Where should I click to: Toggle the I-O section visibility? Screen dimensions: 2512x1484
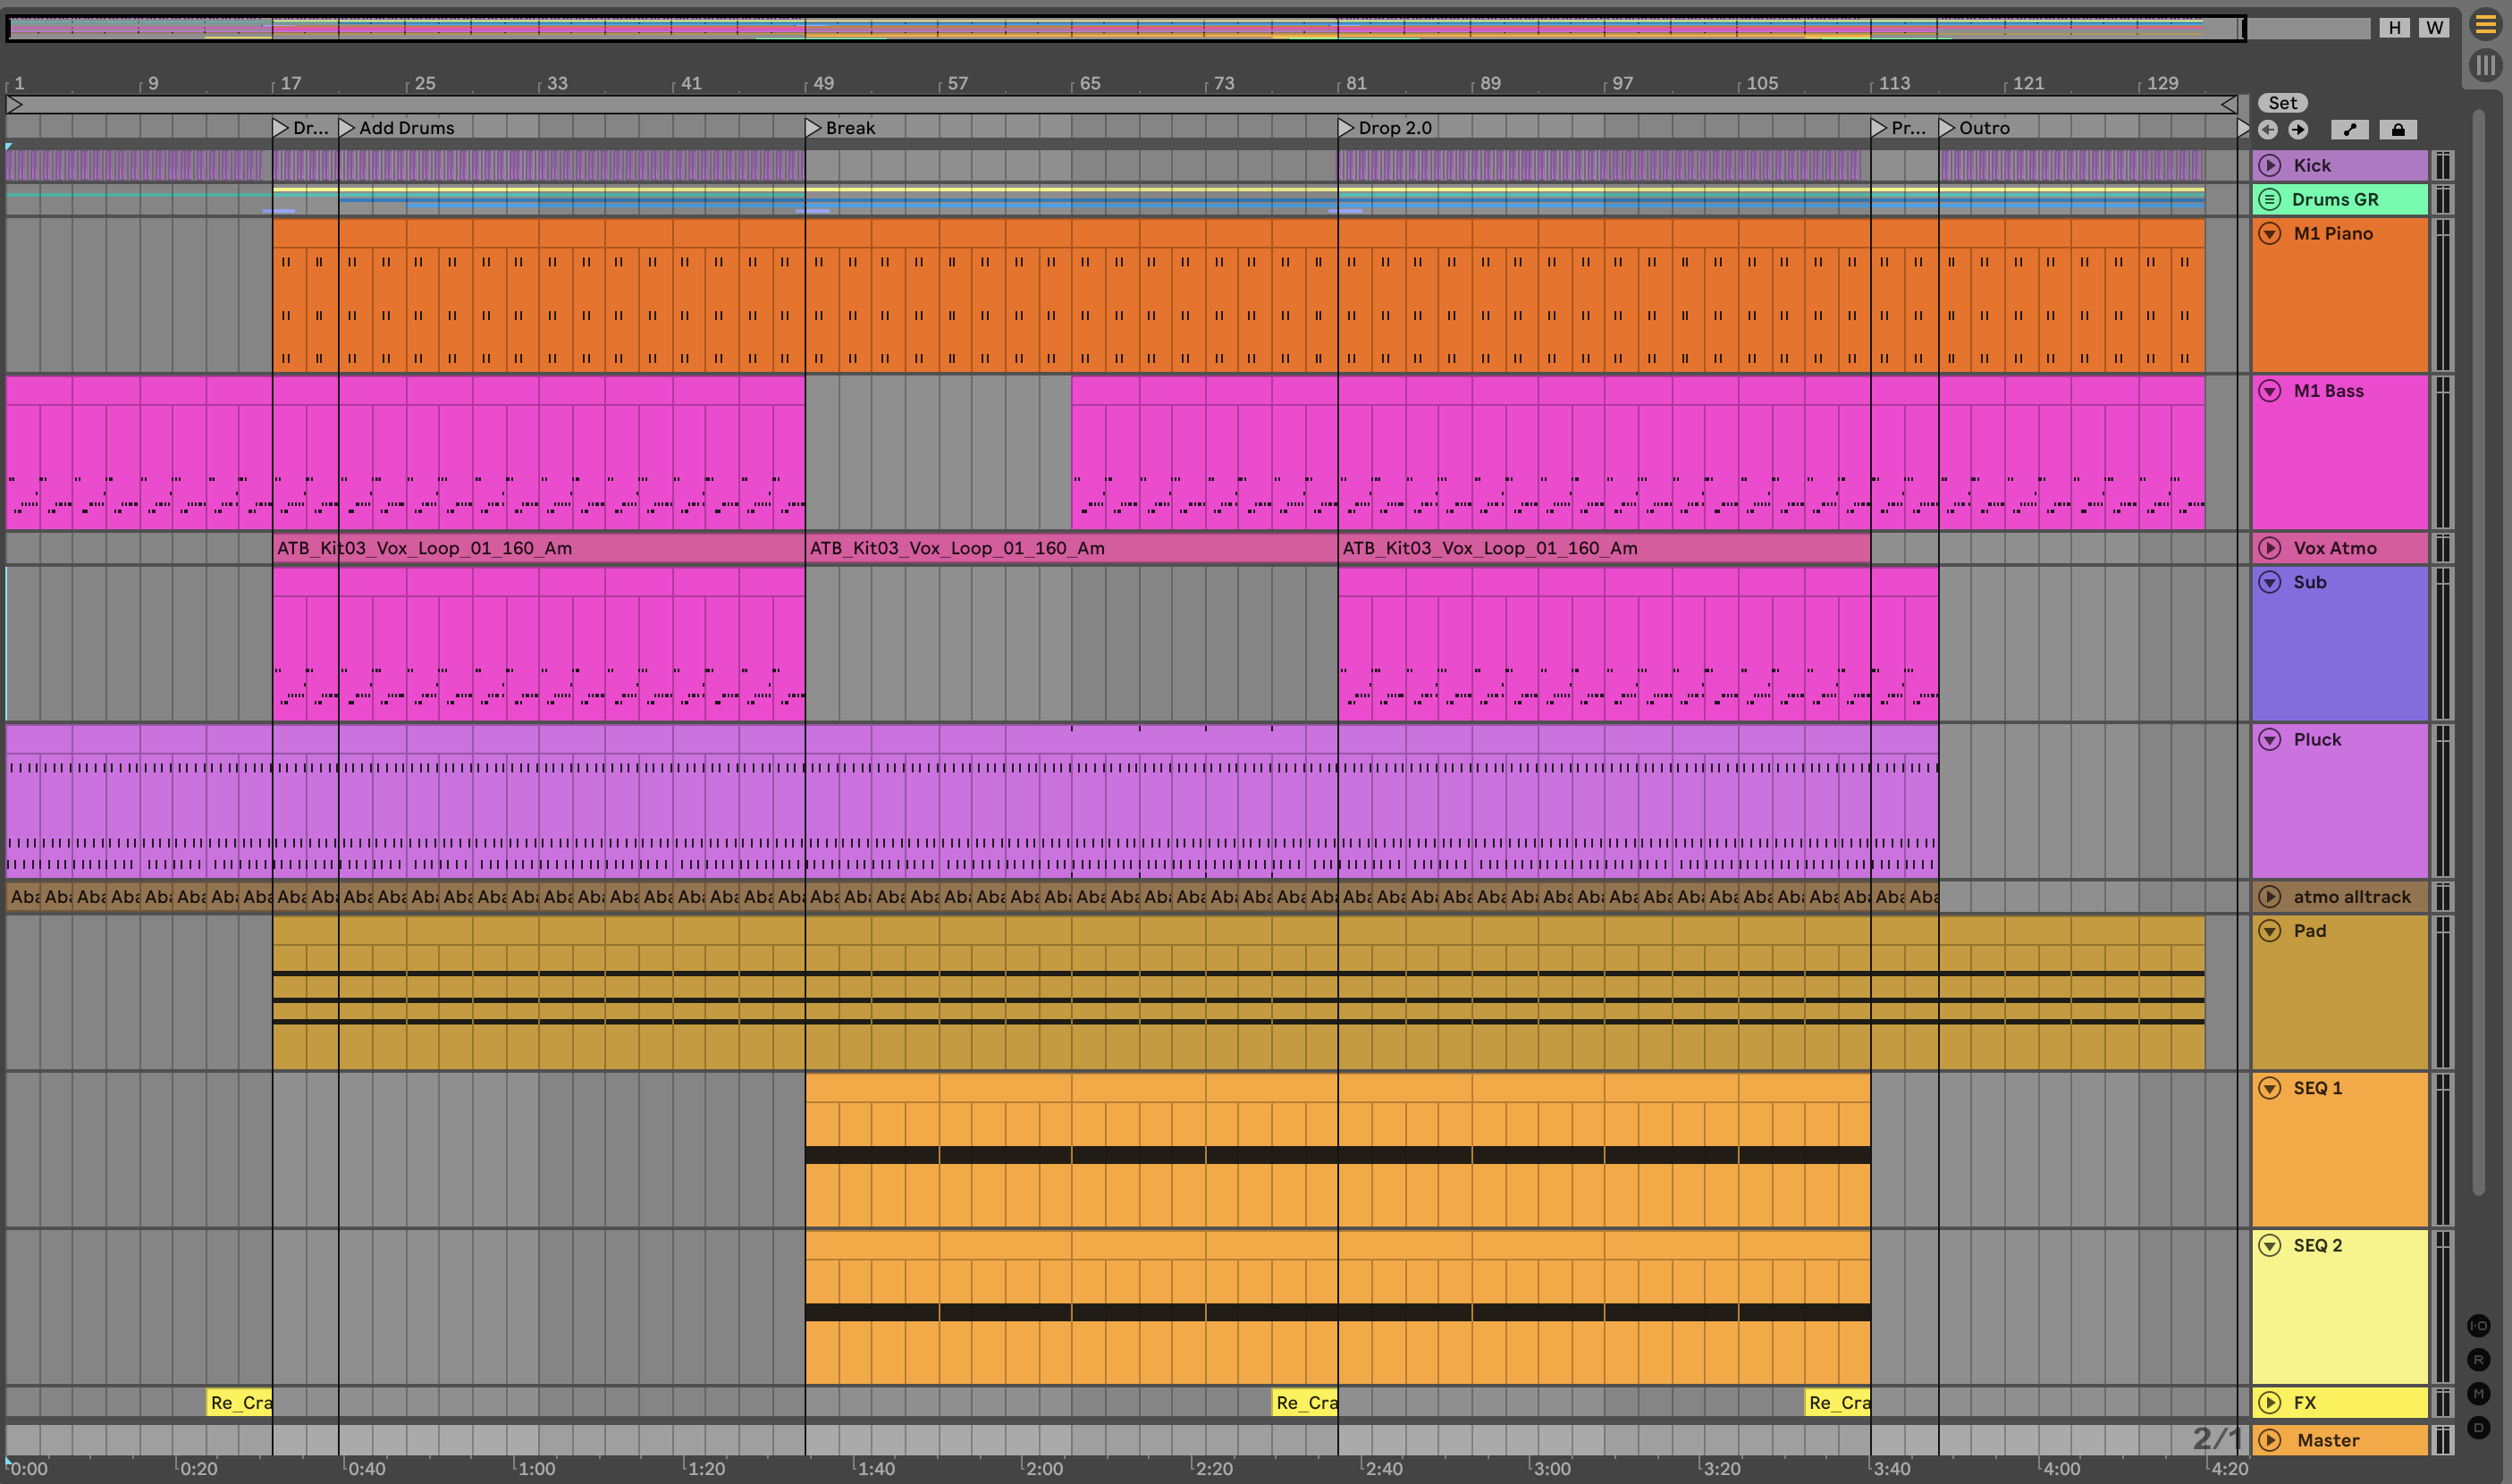[2478, 1326]
